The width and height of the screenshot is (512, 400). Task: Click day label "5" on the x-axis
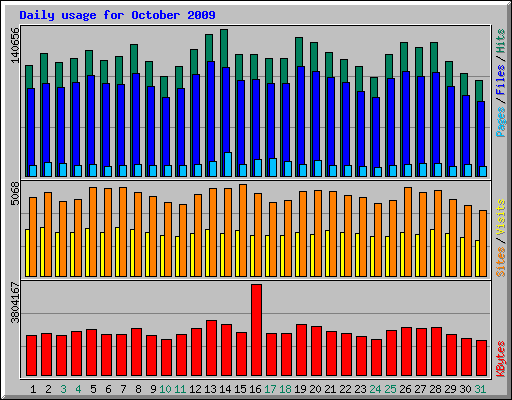coord(93,389)
